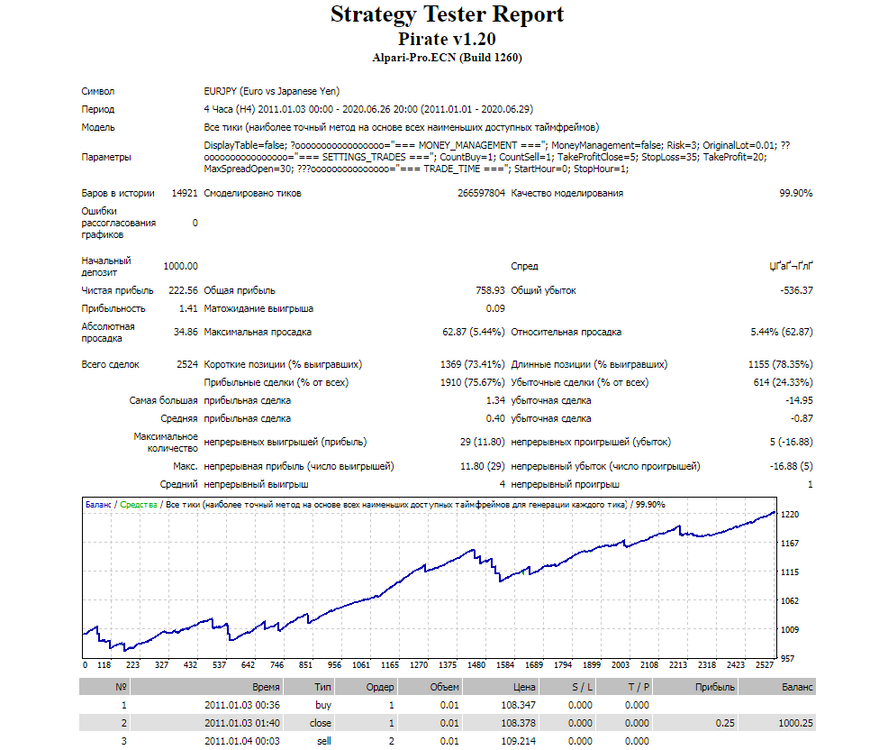The image size is (870, 750).
Task: Click consecutive wins value 29 (11.80)
Action: [x=482, y=442]
